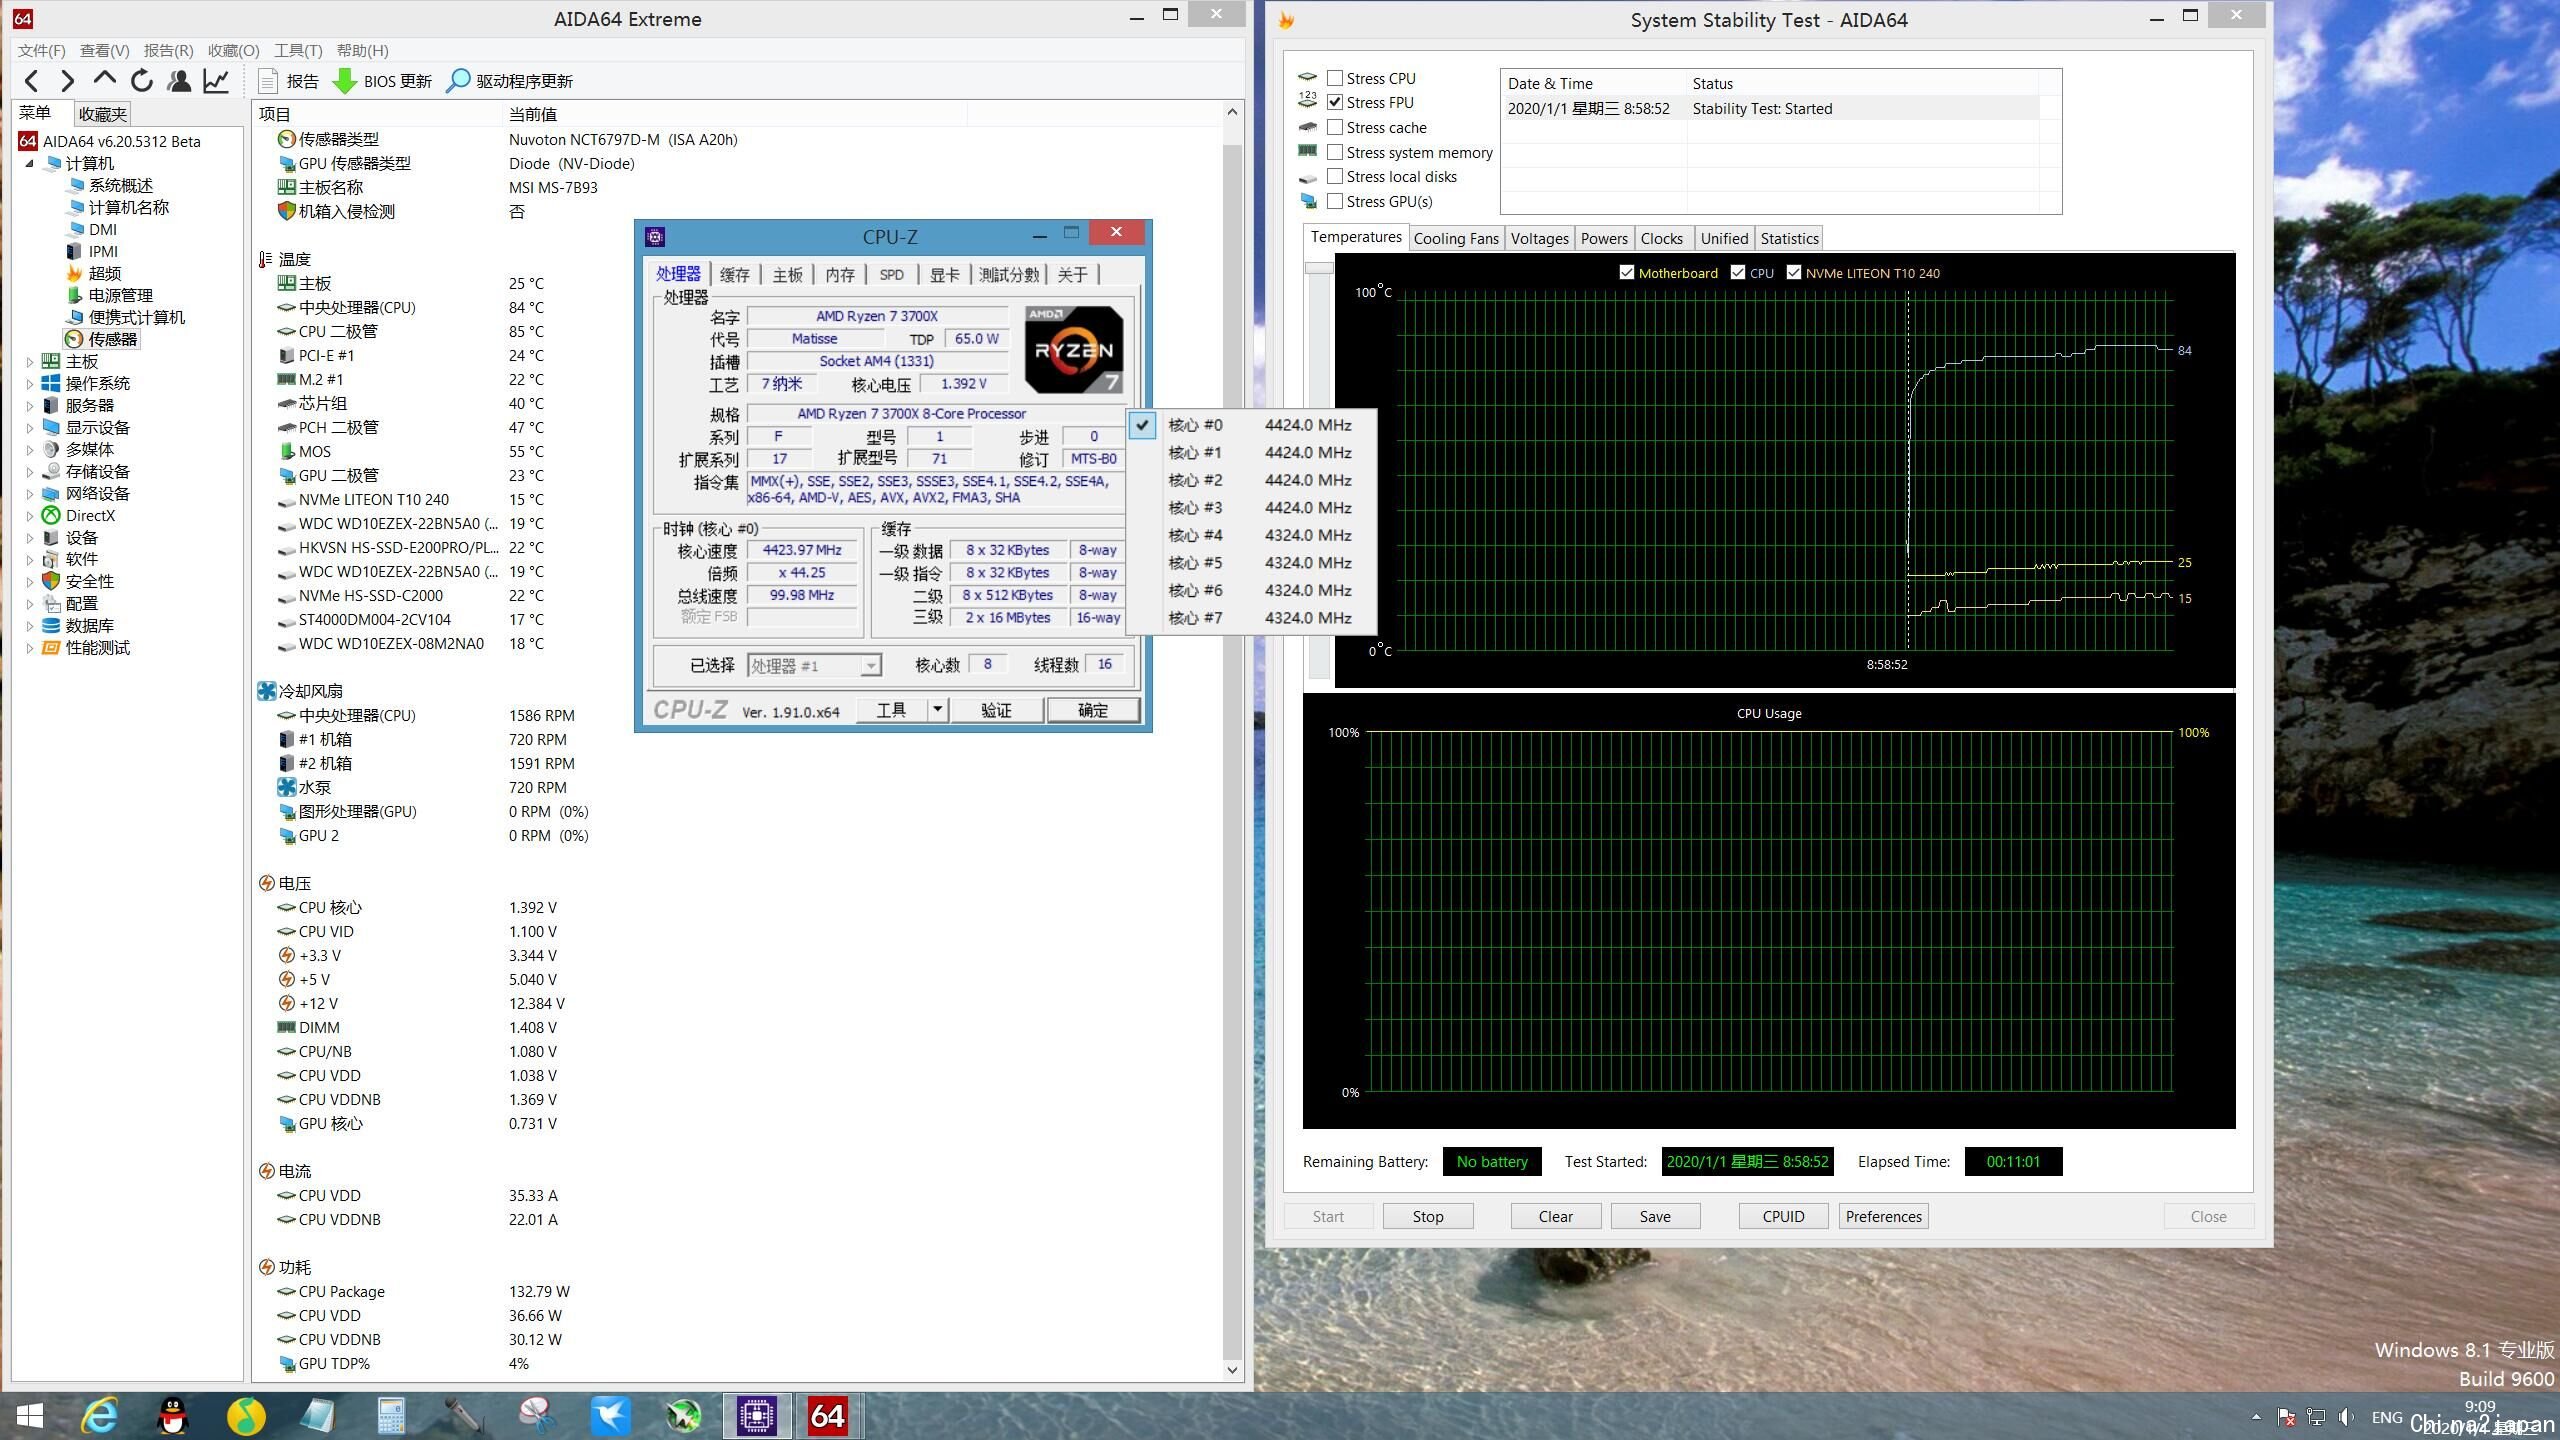This screenshot has width=2560, height=1440.
Task: Open QQ penguin icon in taskbar
Action: [x=173, y=1416]
